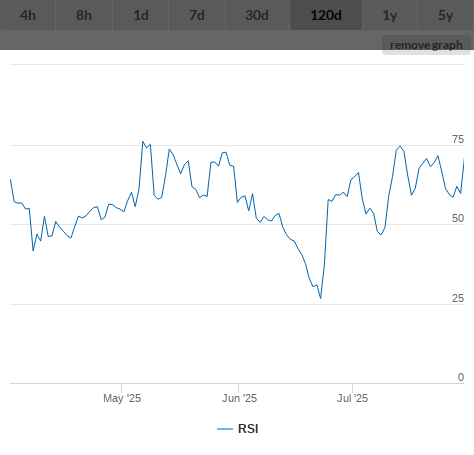Click the 25 y-axis label
Viewport: 474px width, 455px height.
[458, 298]
